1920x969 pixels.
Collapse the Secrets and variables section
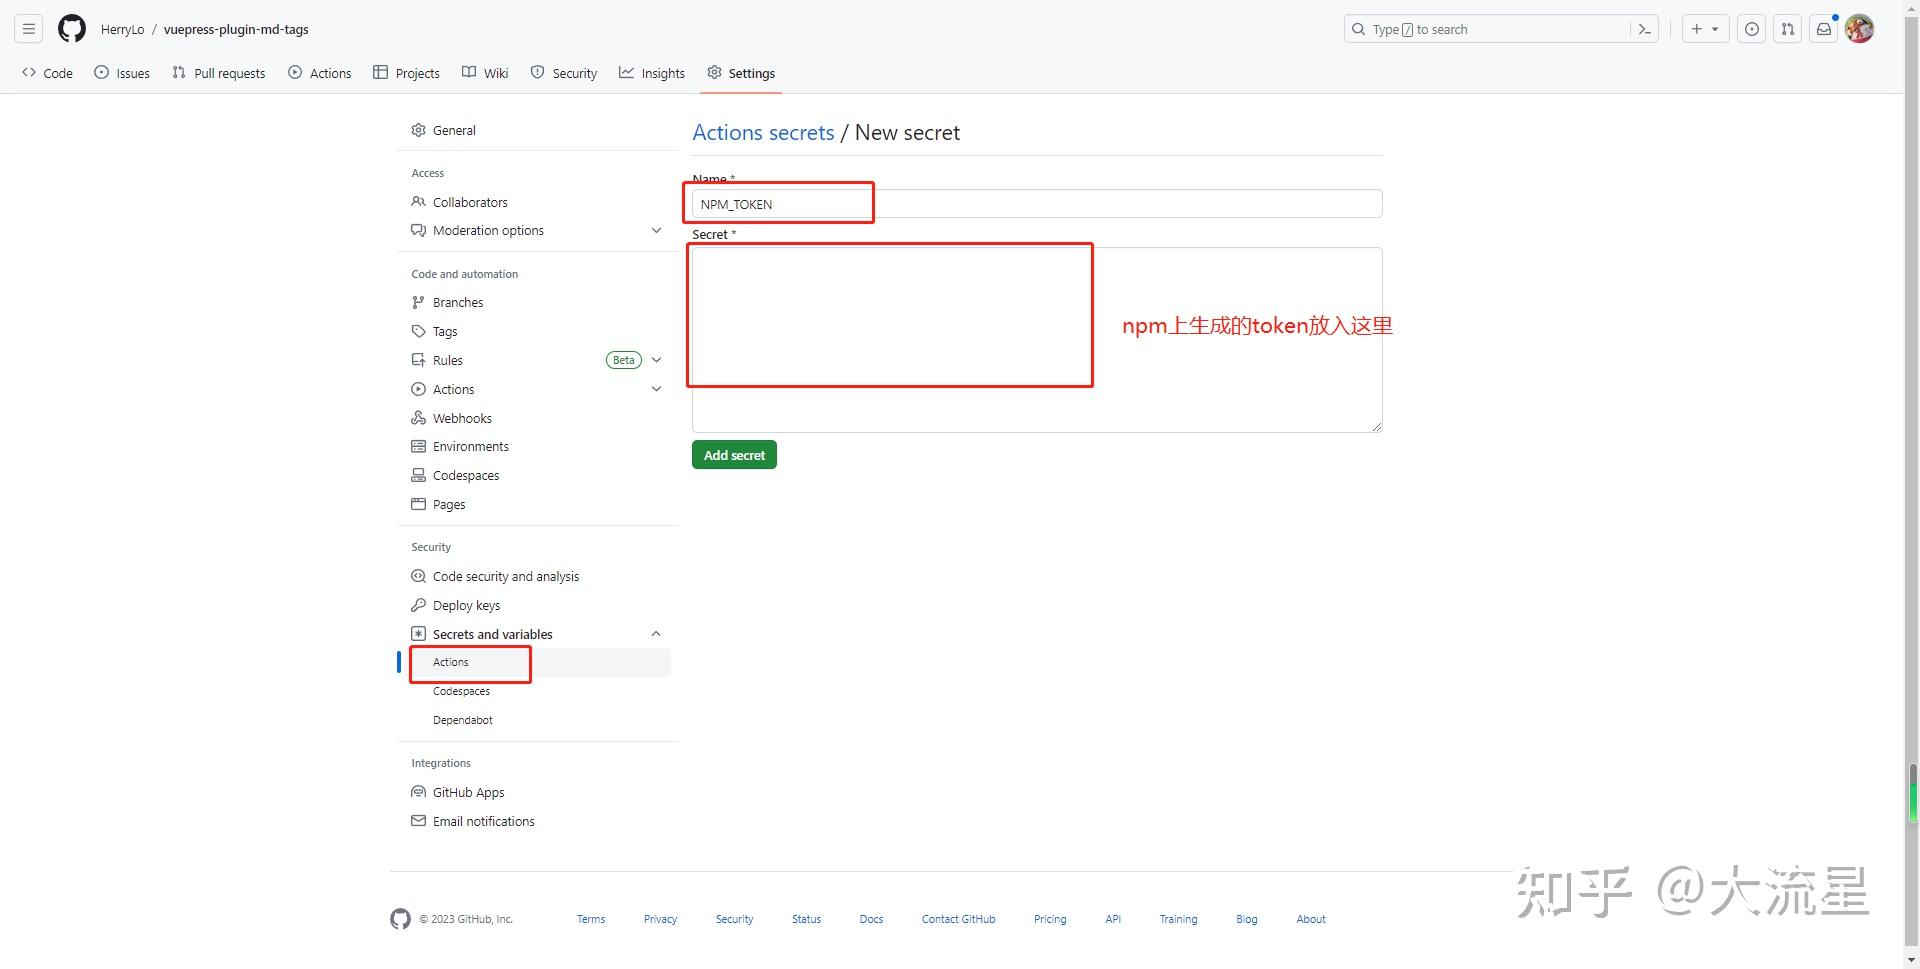(657, 633)
